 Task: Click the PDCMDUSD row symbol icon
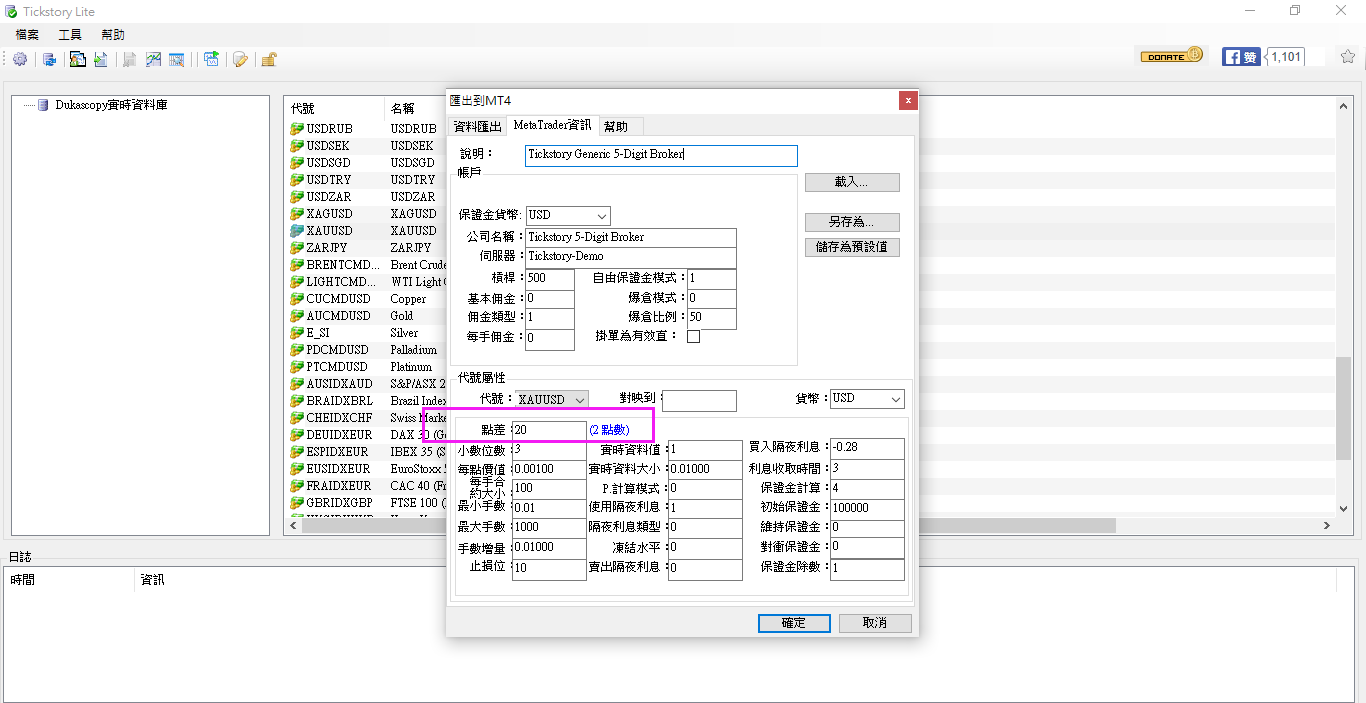[297, 350]
